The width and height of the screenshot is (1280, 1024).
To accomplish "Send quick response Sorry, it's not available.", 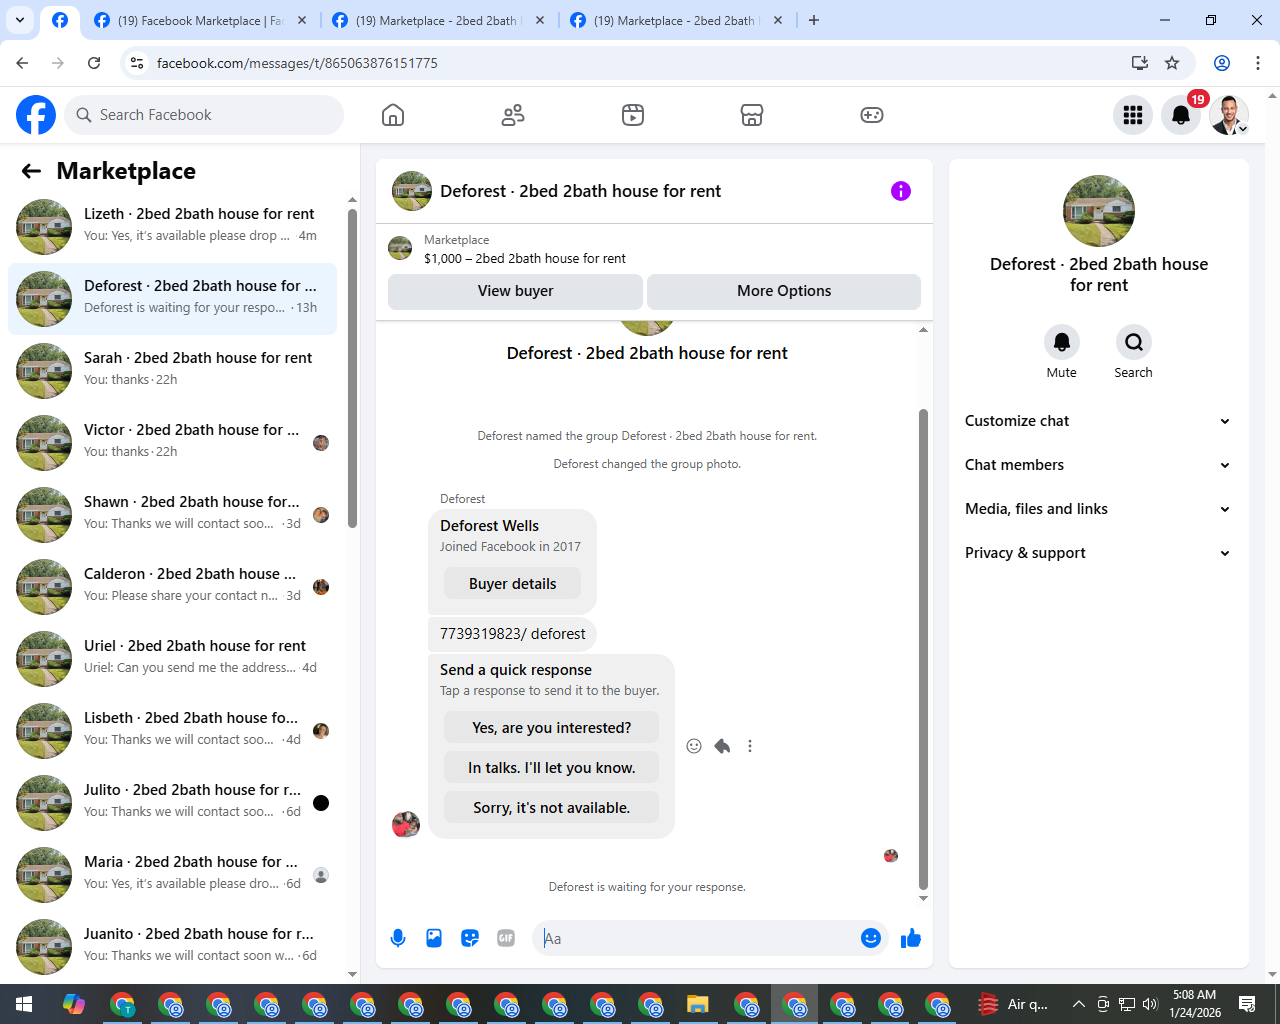I will [551, 808].
